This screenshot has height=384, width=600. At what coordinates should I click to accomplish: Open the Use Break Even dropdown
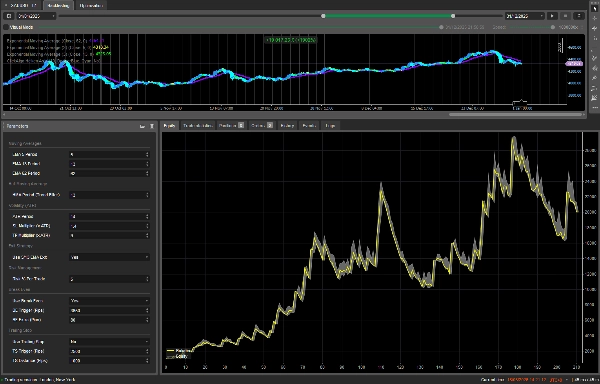pos(109,301)
